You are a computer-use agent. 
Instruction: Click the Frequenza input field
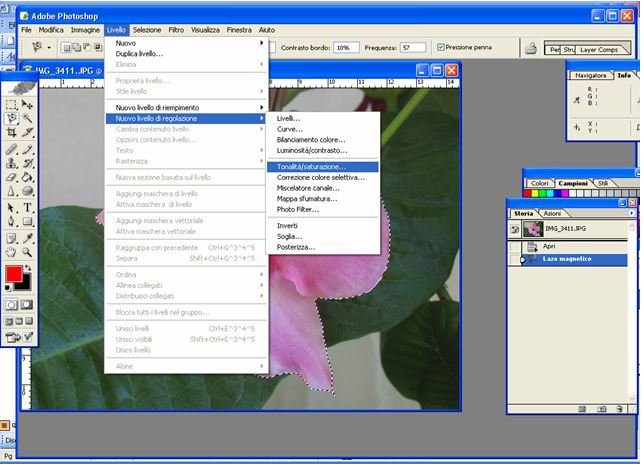tap(413, 47)
